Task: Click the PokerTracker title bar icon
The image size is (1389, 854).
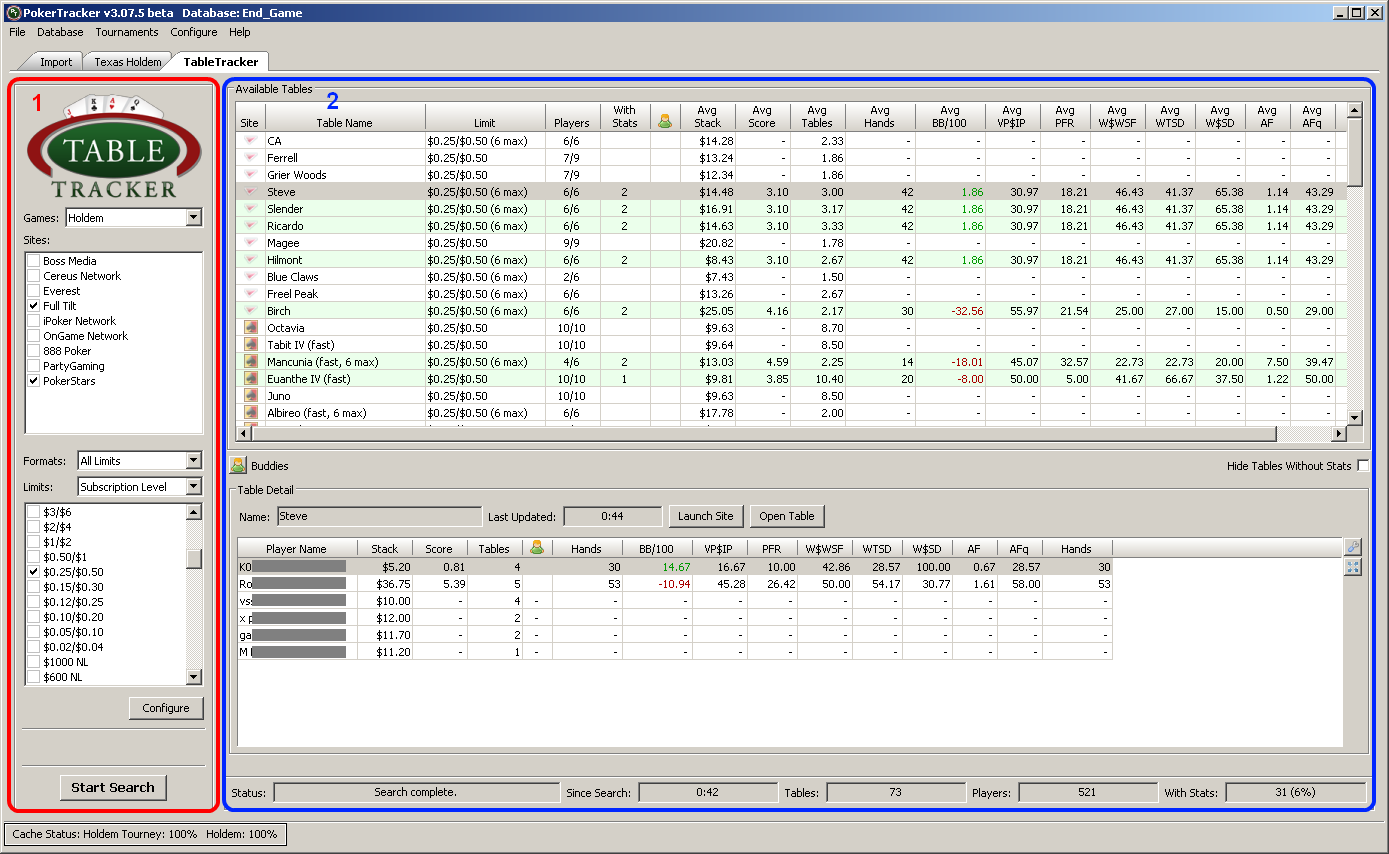Action: [x=13, y=13]
